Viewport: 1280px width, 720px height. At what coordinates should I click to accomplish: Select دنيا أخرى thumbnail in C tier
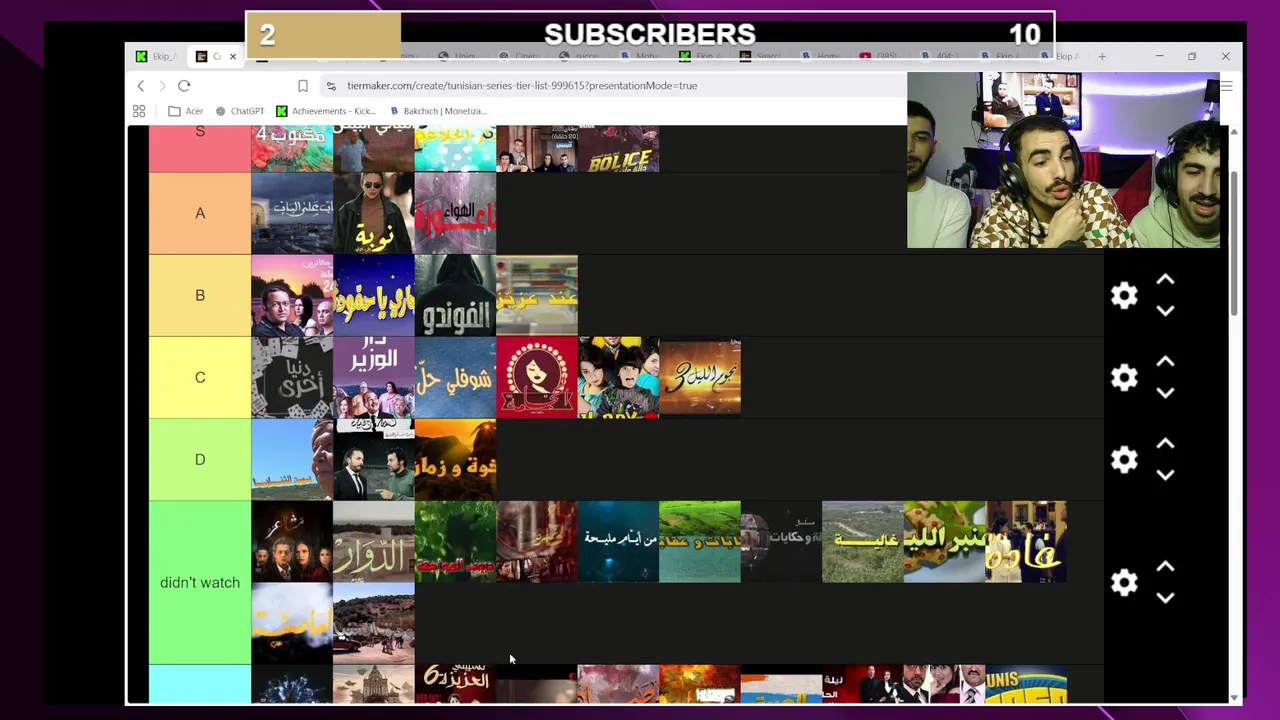tap(292, 377)
